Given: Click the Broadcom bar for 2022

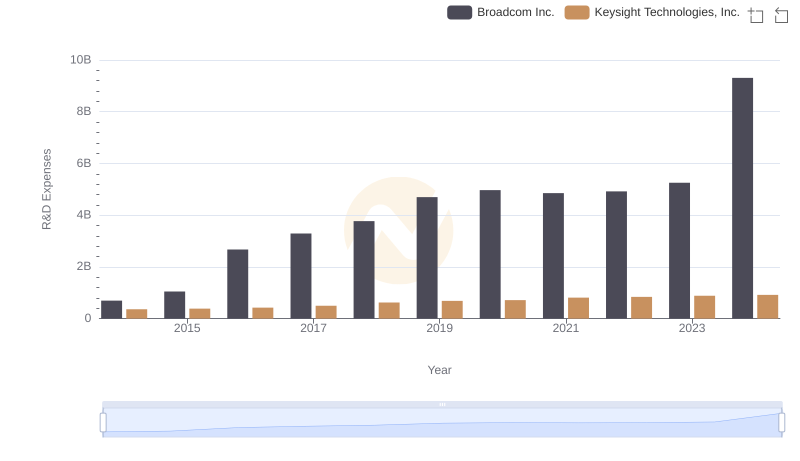Looking at the screenshot, I should tap(616, 255).
